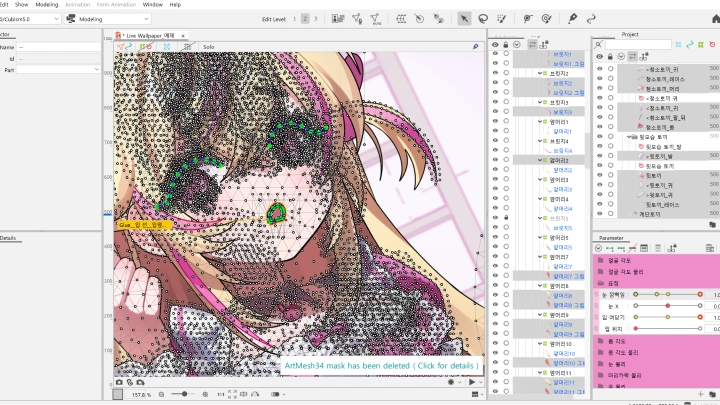Image resolution: width=720 pixels, height=405 pixels.
Task: Select the Lasso selection tool
Action: (483, 19)
